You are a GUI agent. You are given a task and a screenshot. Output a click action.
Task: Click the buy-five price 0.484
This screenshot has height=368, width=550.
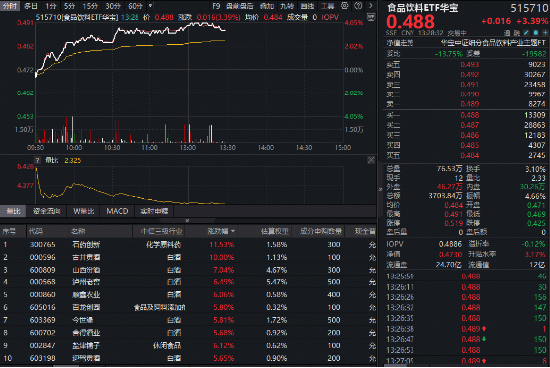click(x=470, y=155)
